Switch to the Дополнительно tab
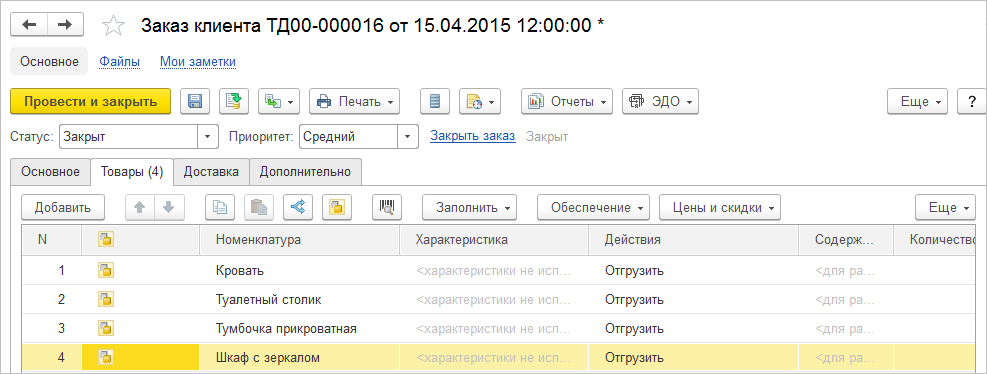 coord(305,172)
